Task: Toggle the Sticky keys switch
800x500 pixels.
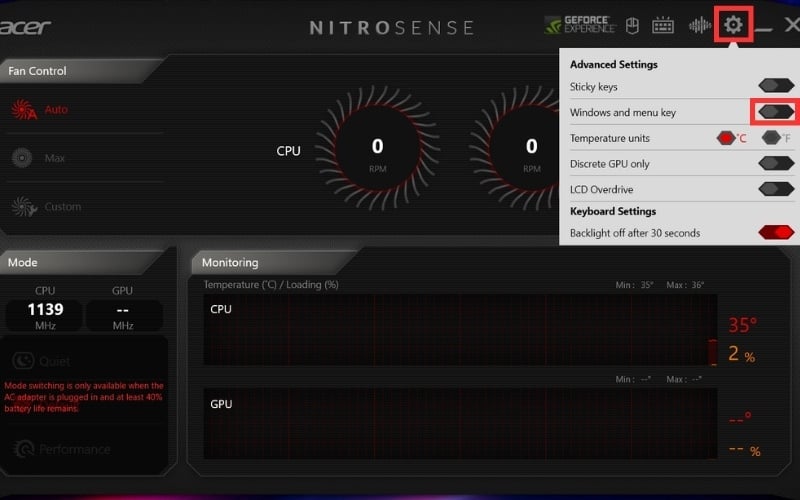Action: click(776, 86)
